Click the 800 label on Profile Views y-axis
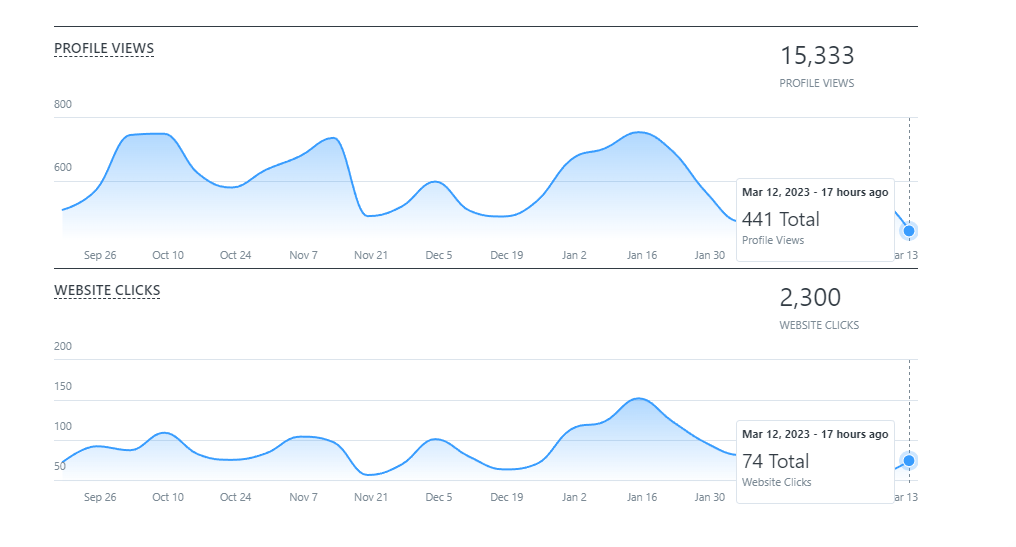This screenshot has height=547, width=1016. 63,104
